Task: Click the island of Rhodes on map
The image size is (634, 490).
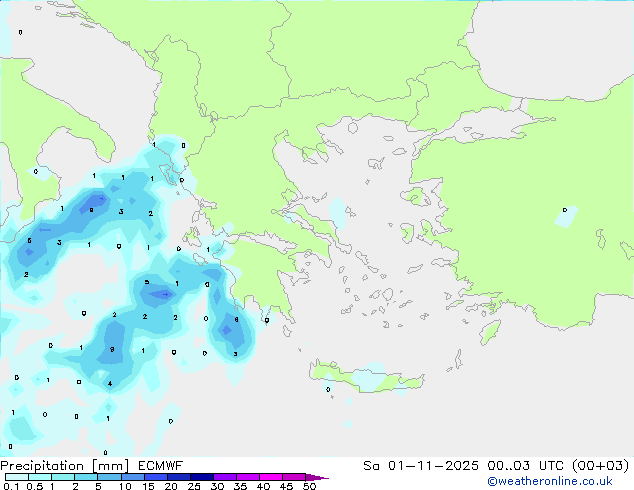Action: tap(490, 332)
